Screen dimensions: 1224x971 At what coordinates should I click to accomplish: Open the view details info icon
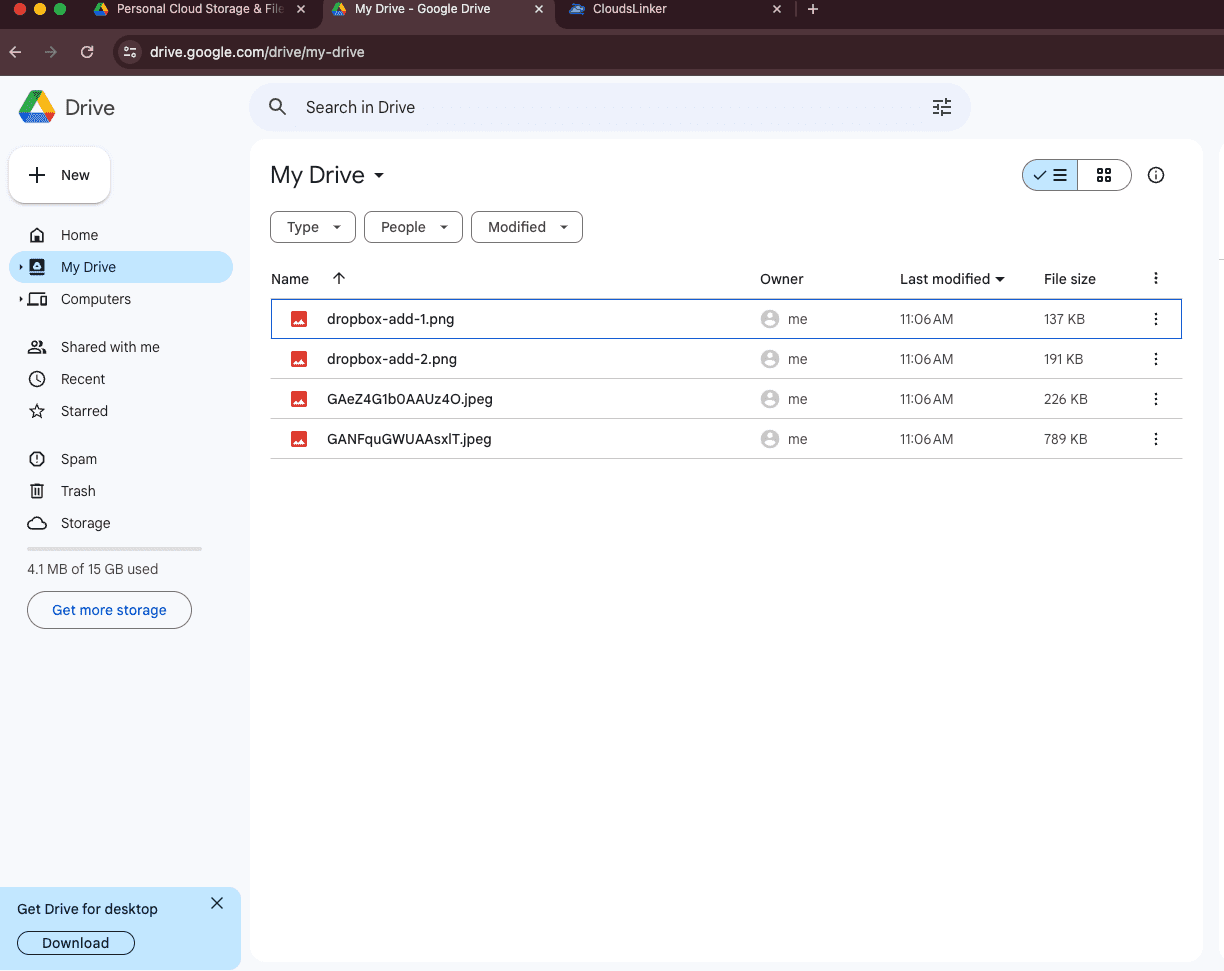[x=1156, y=175]
